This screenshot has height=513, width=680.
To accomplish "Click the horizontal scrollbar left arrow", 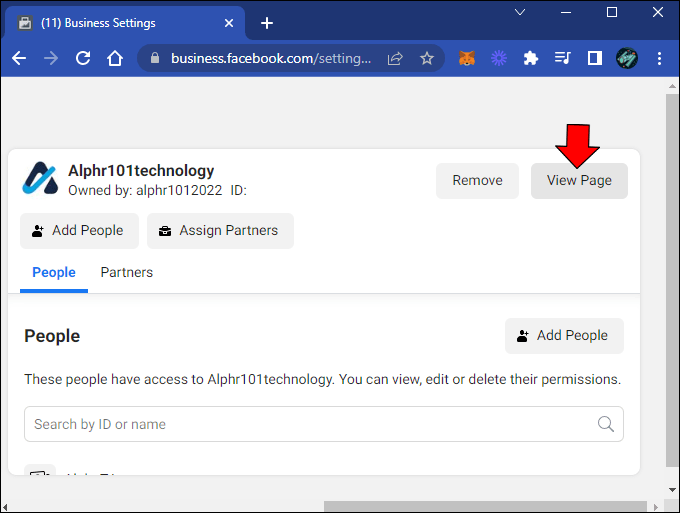I will (5, 507).
